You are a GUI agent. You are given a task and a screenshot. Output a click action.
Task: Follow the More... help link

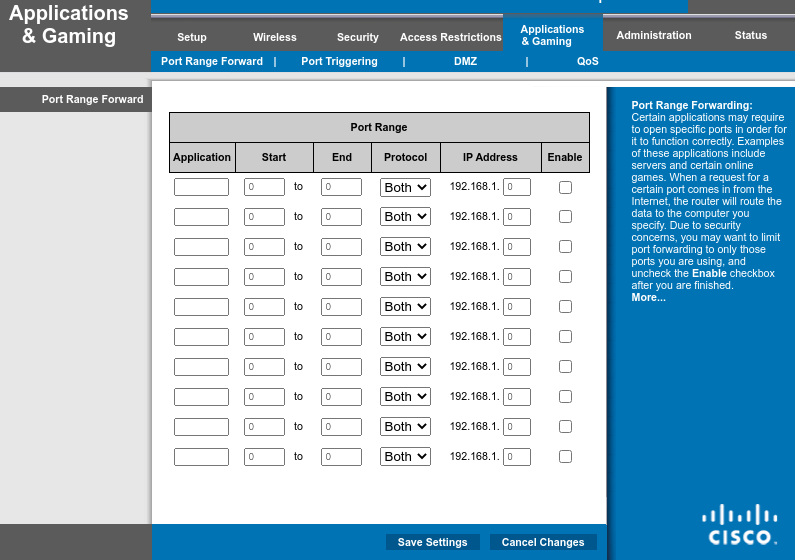coord(648,297)
